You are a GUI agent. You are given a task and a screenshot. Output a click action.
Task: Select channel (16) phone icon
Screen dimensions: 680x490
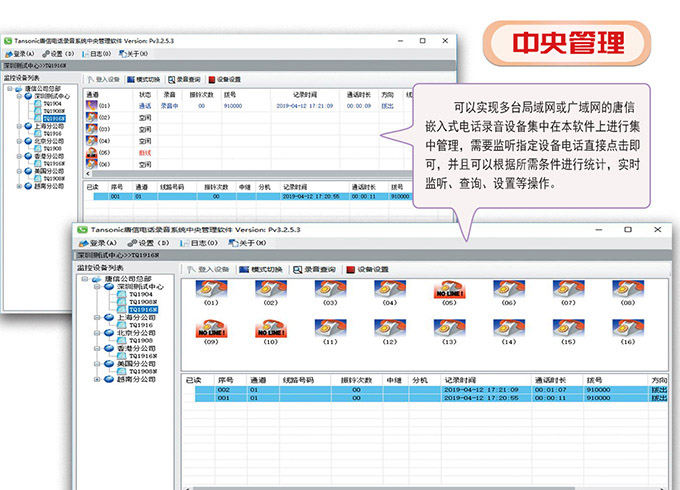(628, 328)
